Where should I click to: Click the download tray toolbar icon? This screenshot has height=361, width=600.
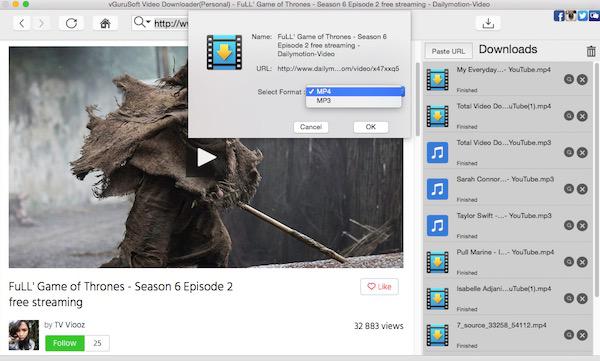[x=488, y=23]
